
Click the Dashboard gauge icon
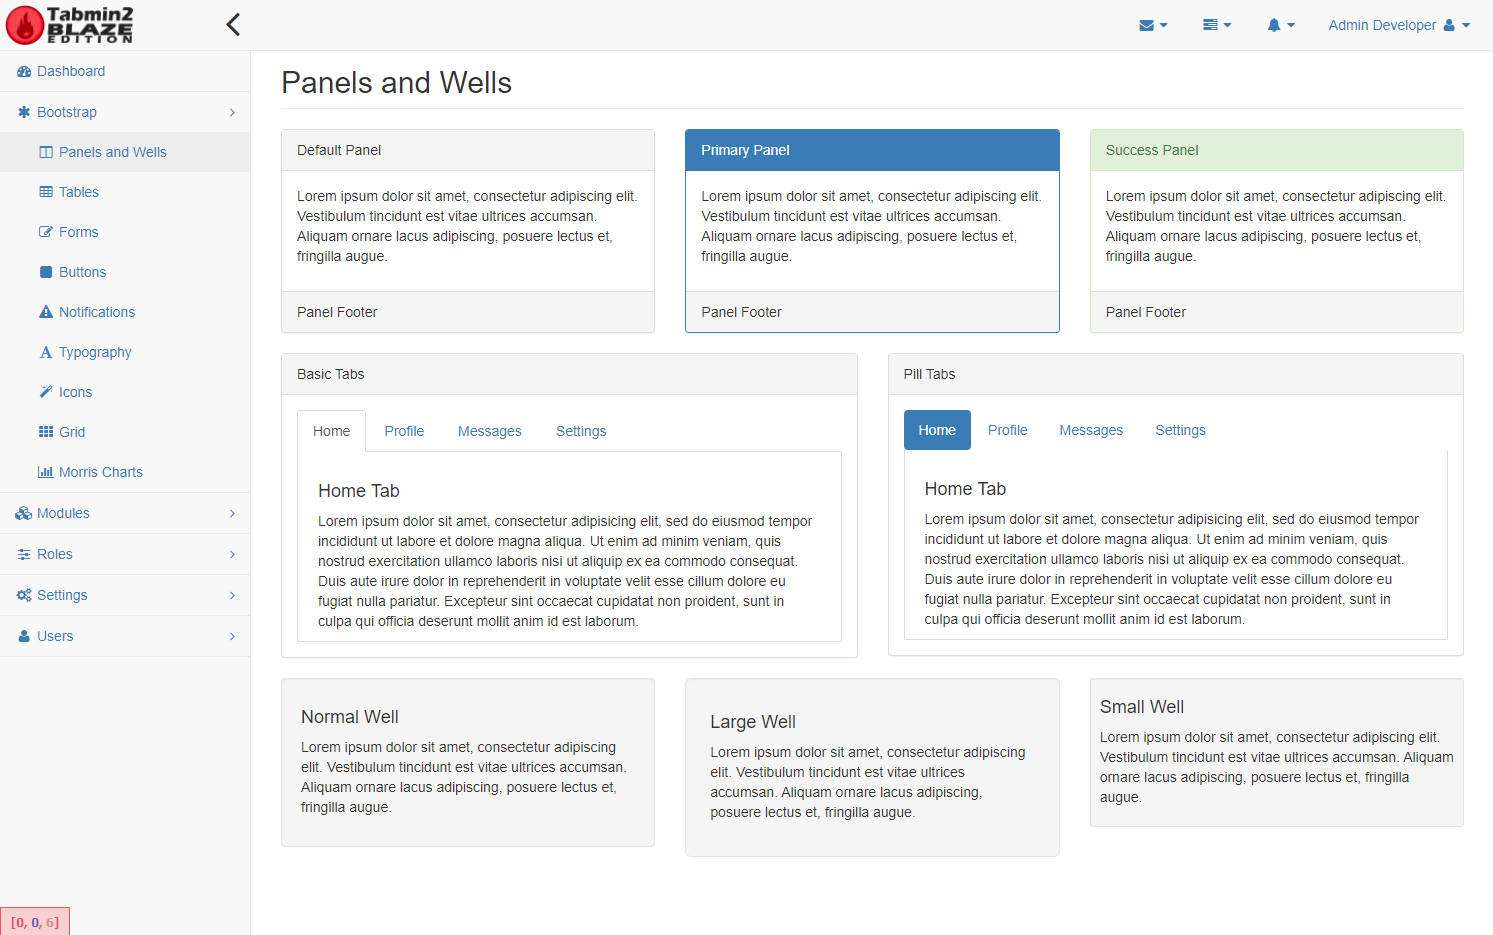(24, 71)
